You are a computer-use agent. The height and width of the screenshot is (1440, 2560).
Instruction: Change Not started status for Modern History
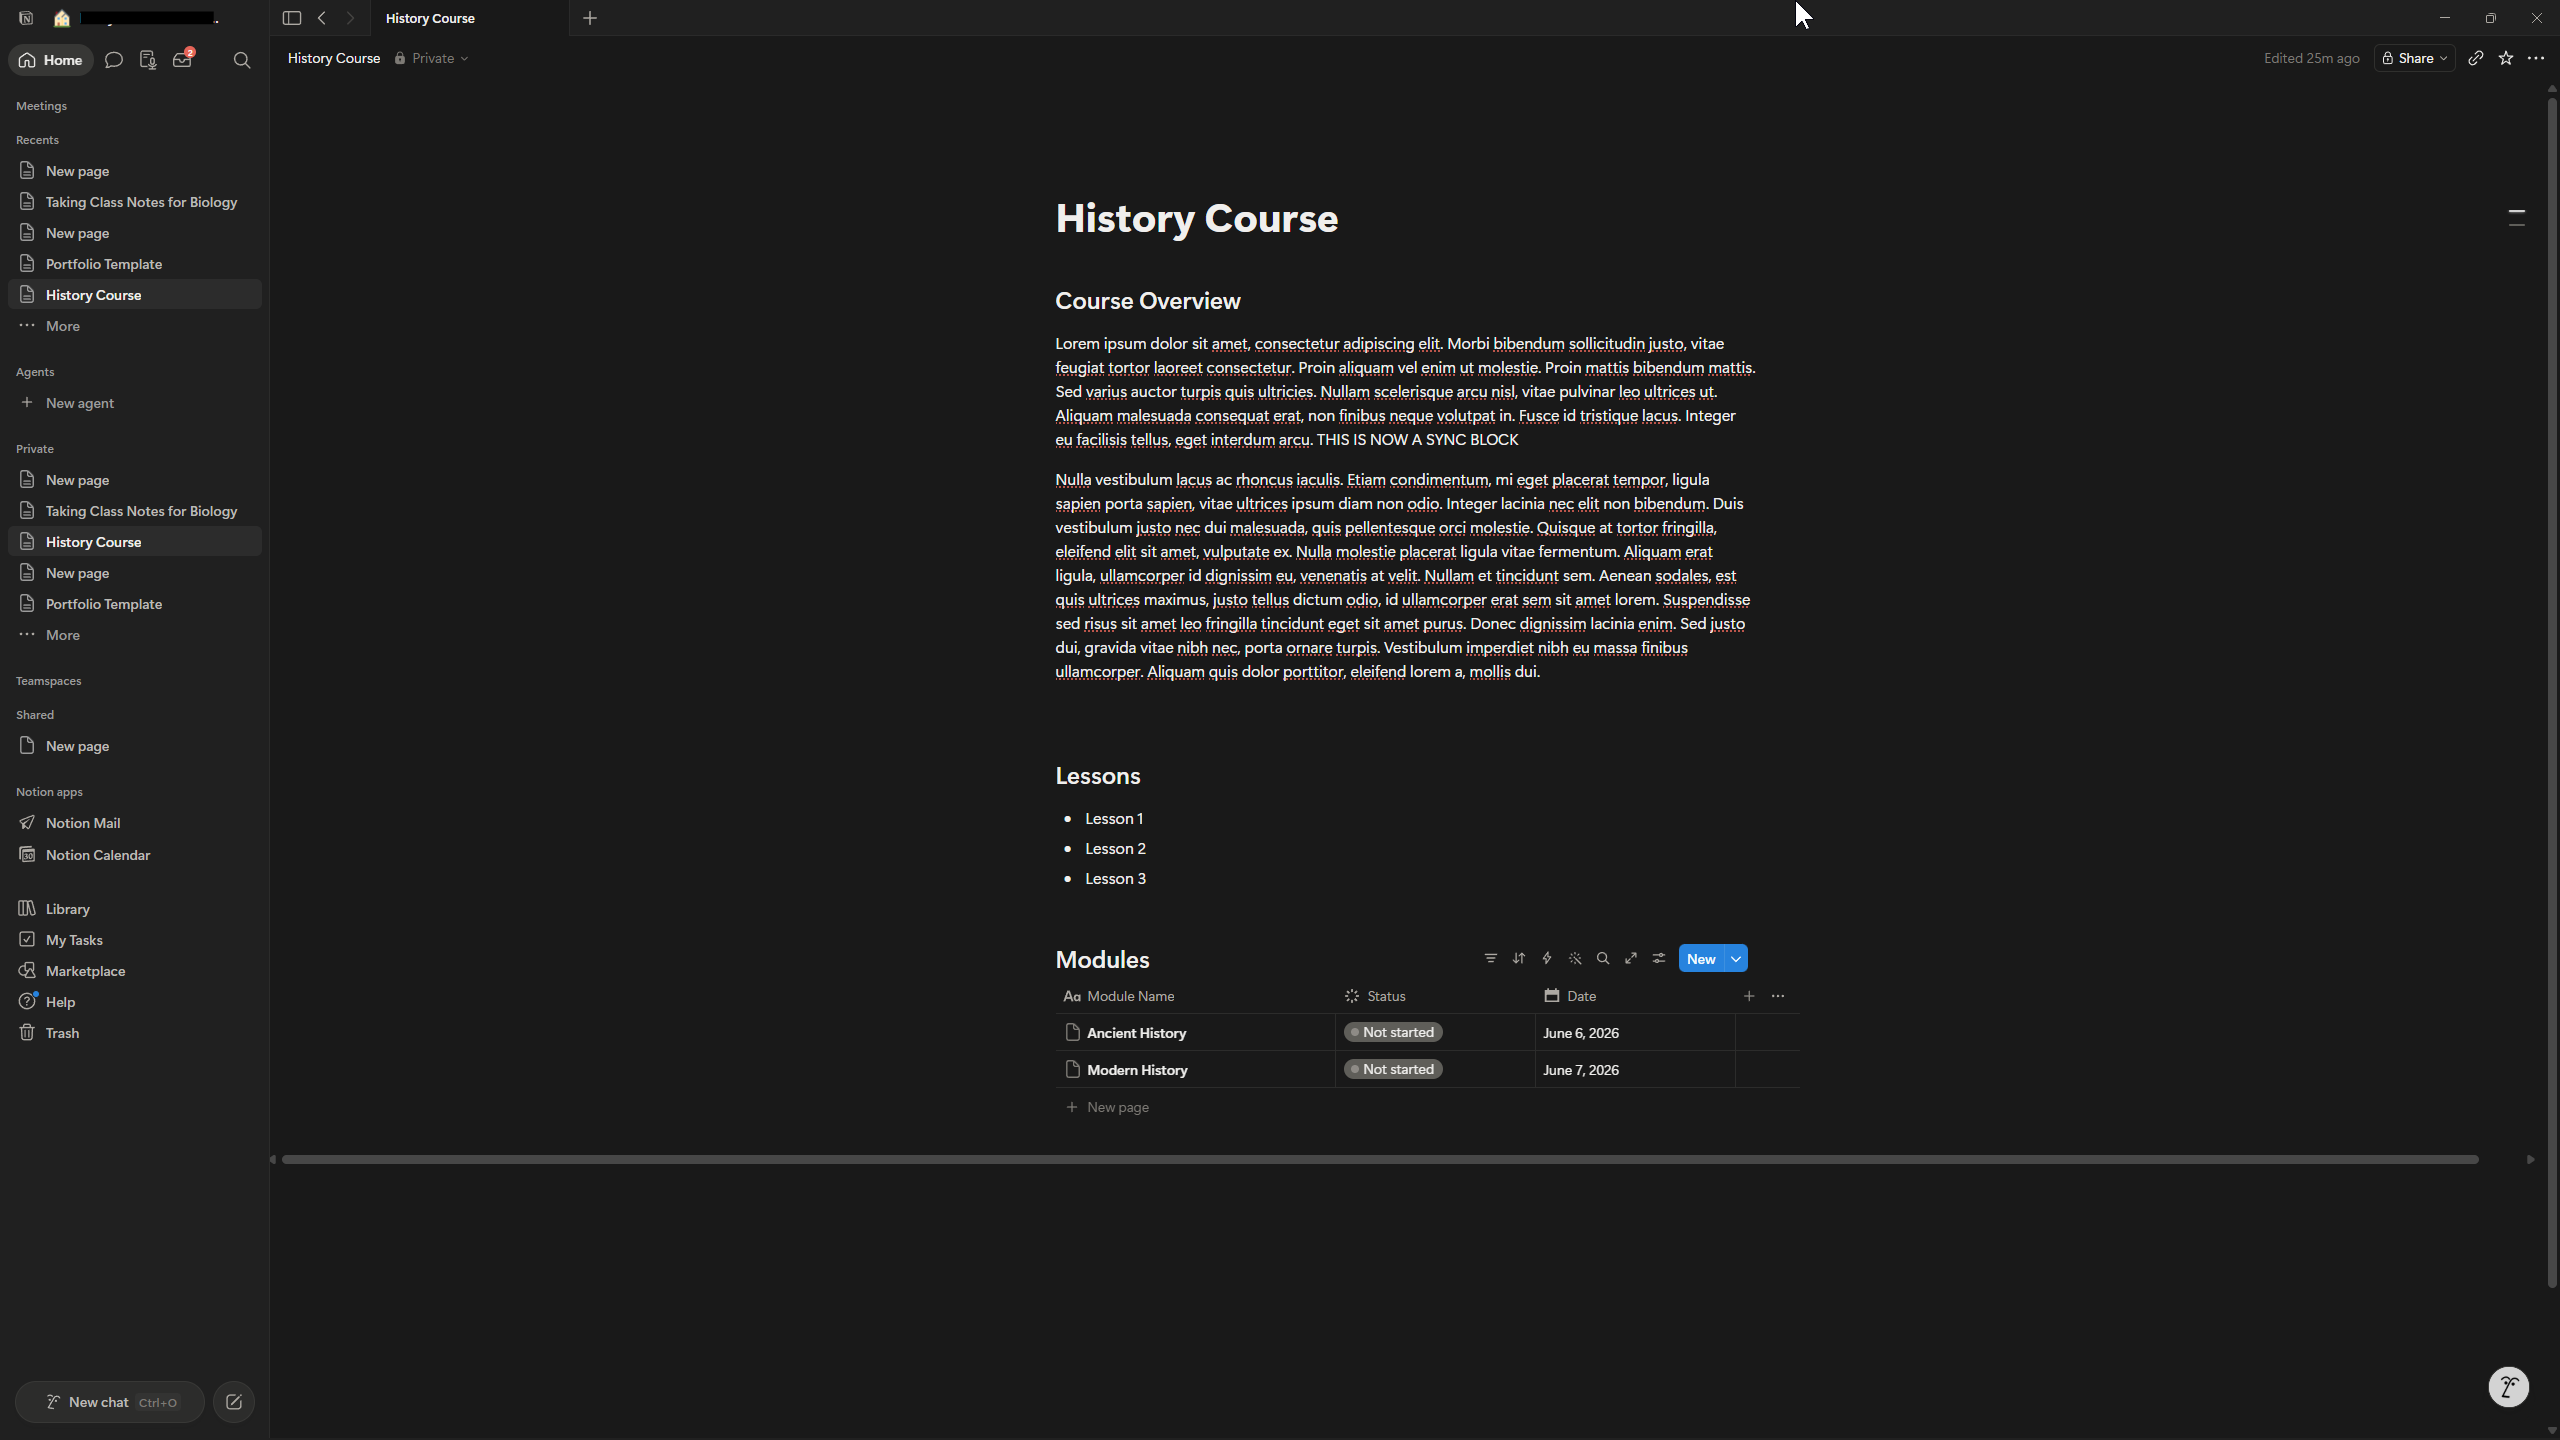1393,1069
